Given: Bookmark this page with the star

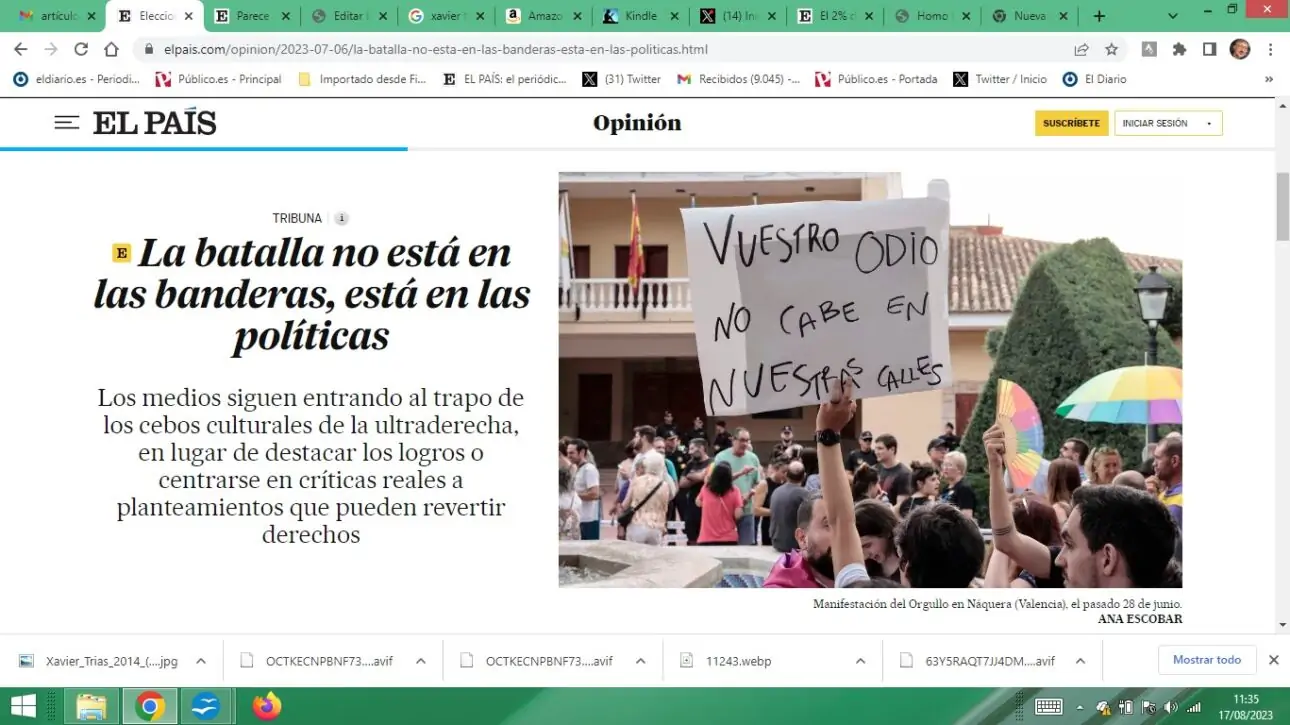Looking at the screenshot, I should tap(1111, 49).
